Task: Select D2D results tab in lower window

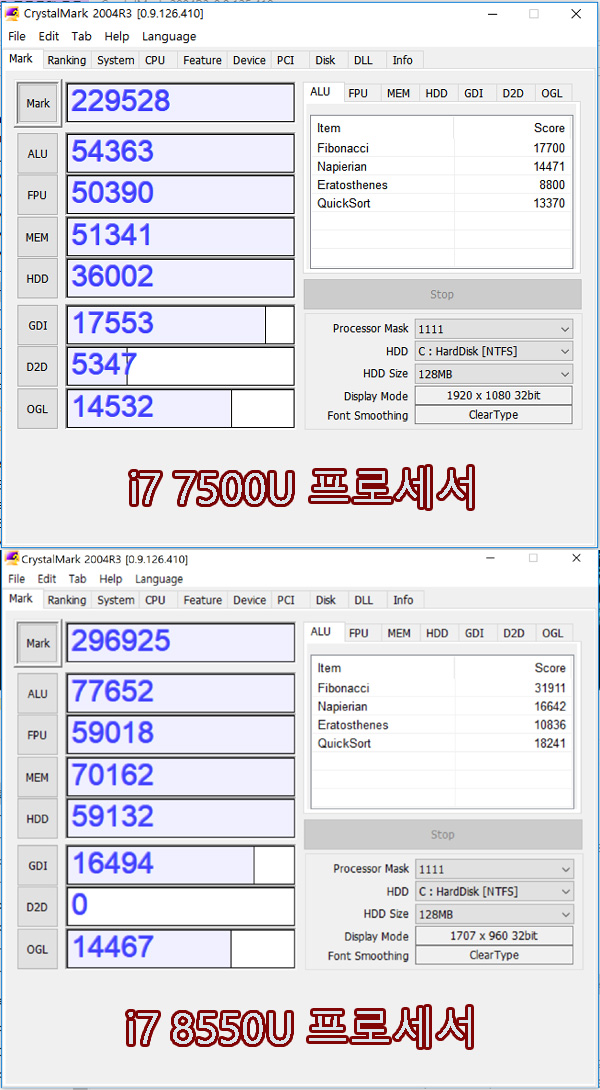Action: click(x=514, y=633)
